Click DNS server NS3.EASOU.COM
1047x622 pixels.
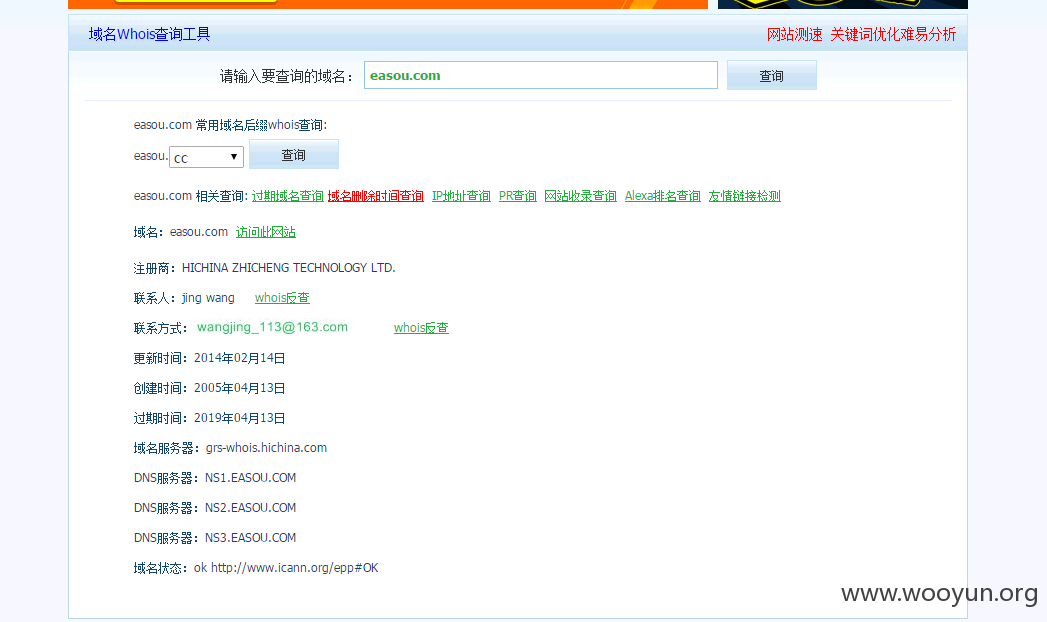(250, 538)
